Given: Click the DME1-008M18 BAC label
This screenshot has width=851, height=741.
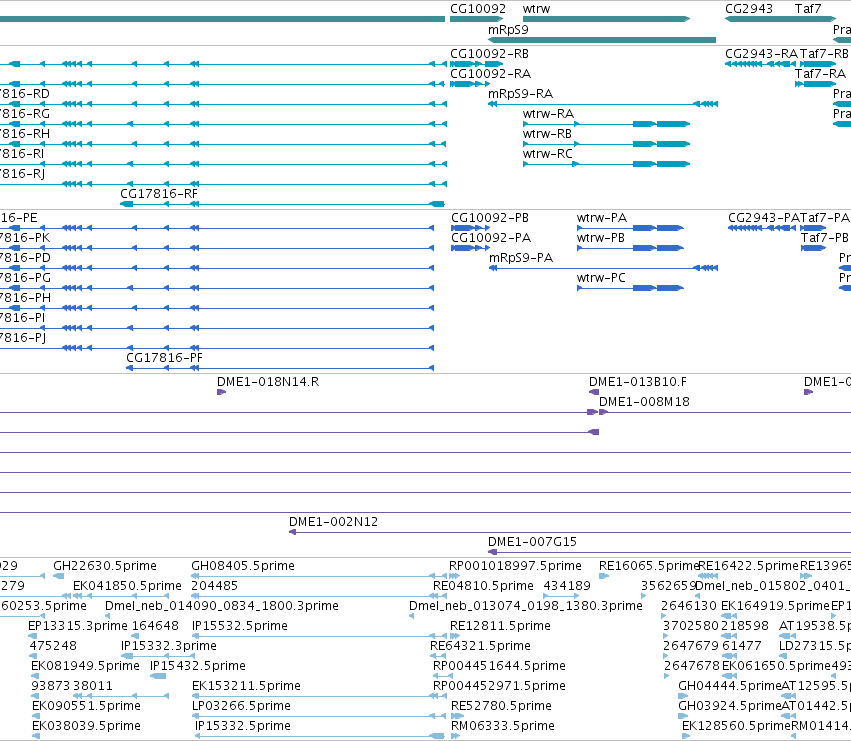Looking at the screenshot, I should (644, 402).
